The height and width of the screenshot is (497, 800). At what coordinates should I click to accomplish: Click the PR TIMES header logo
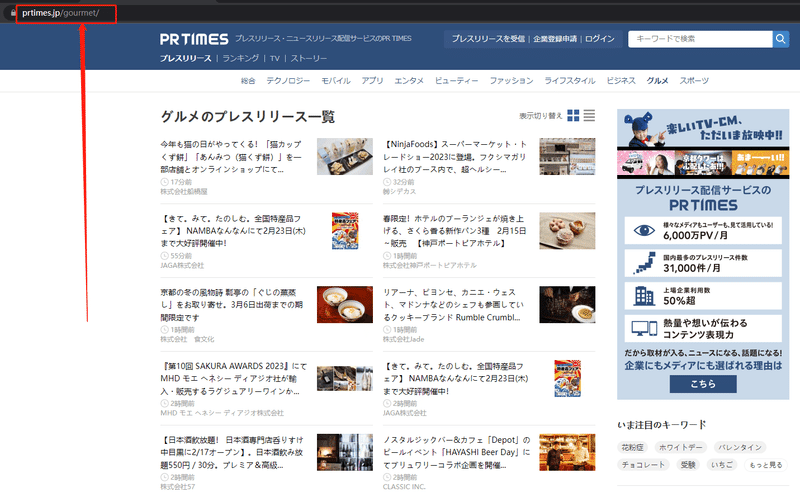click(194, 39)
